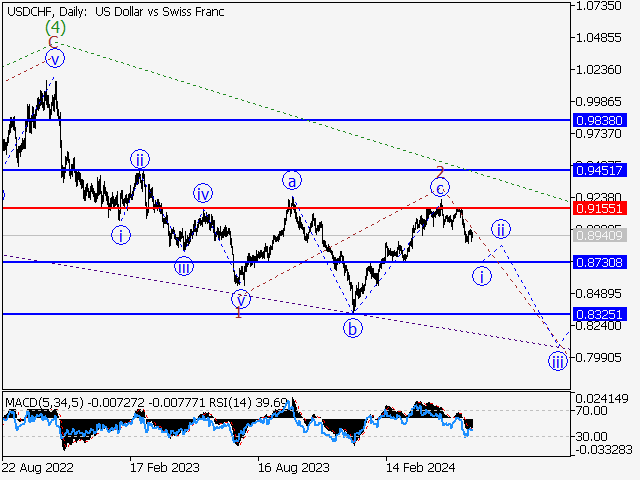Select the circled 'iv' wave label
This screenshot has width=640, height=480.
pos(203,193)
